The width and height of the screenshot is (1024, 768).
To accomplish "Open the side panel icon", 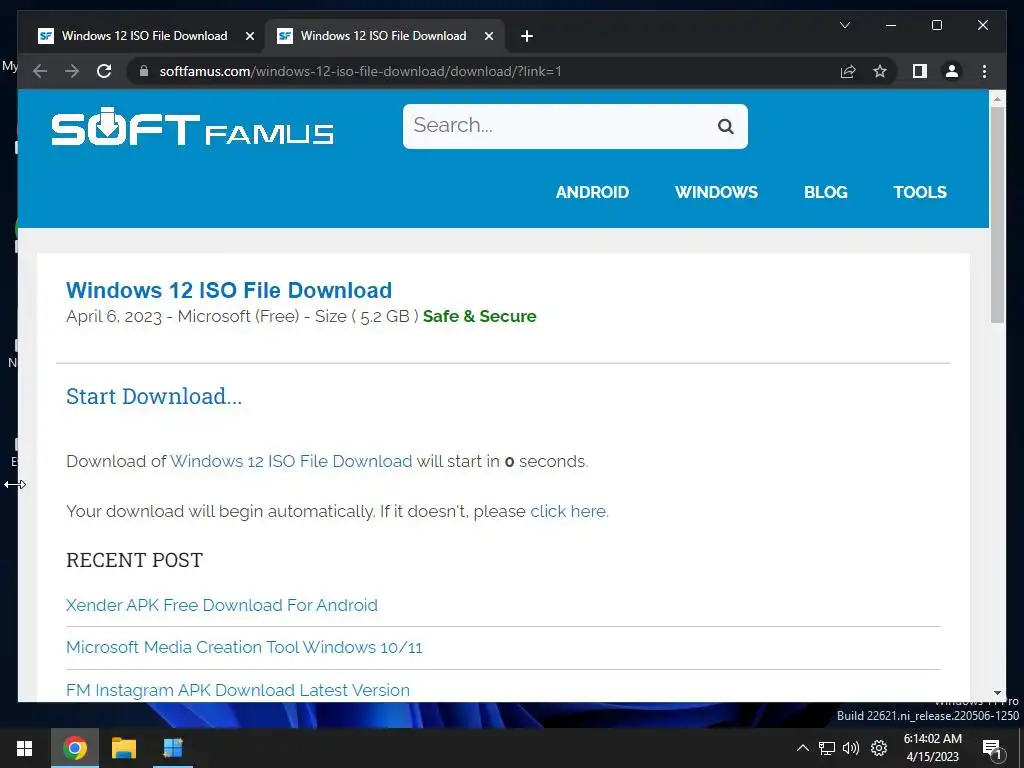I will coord(920,71).
